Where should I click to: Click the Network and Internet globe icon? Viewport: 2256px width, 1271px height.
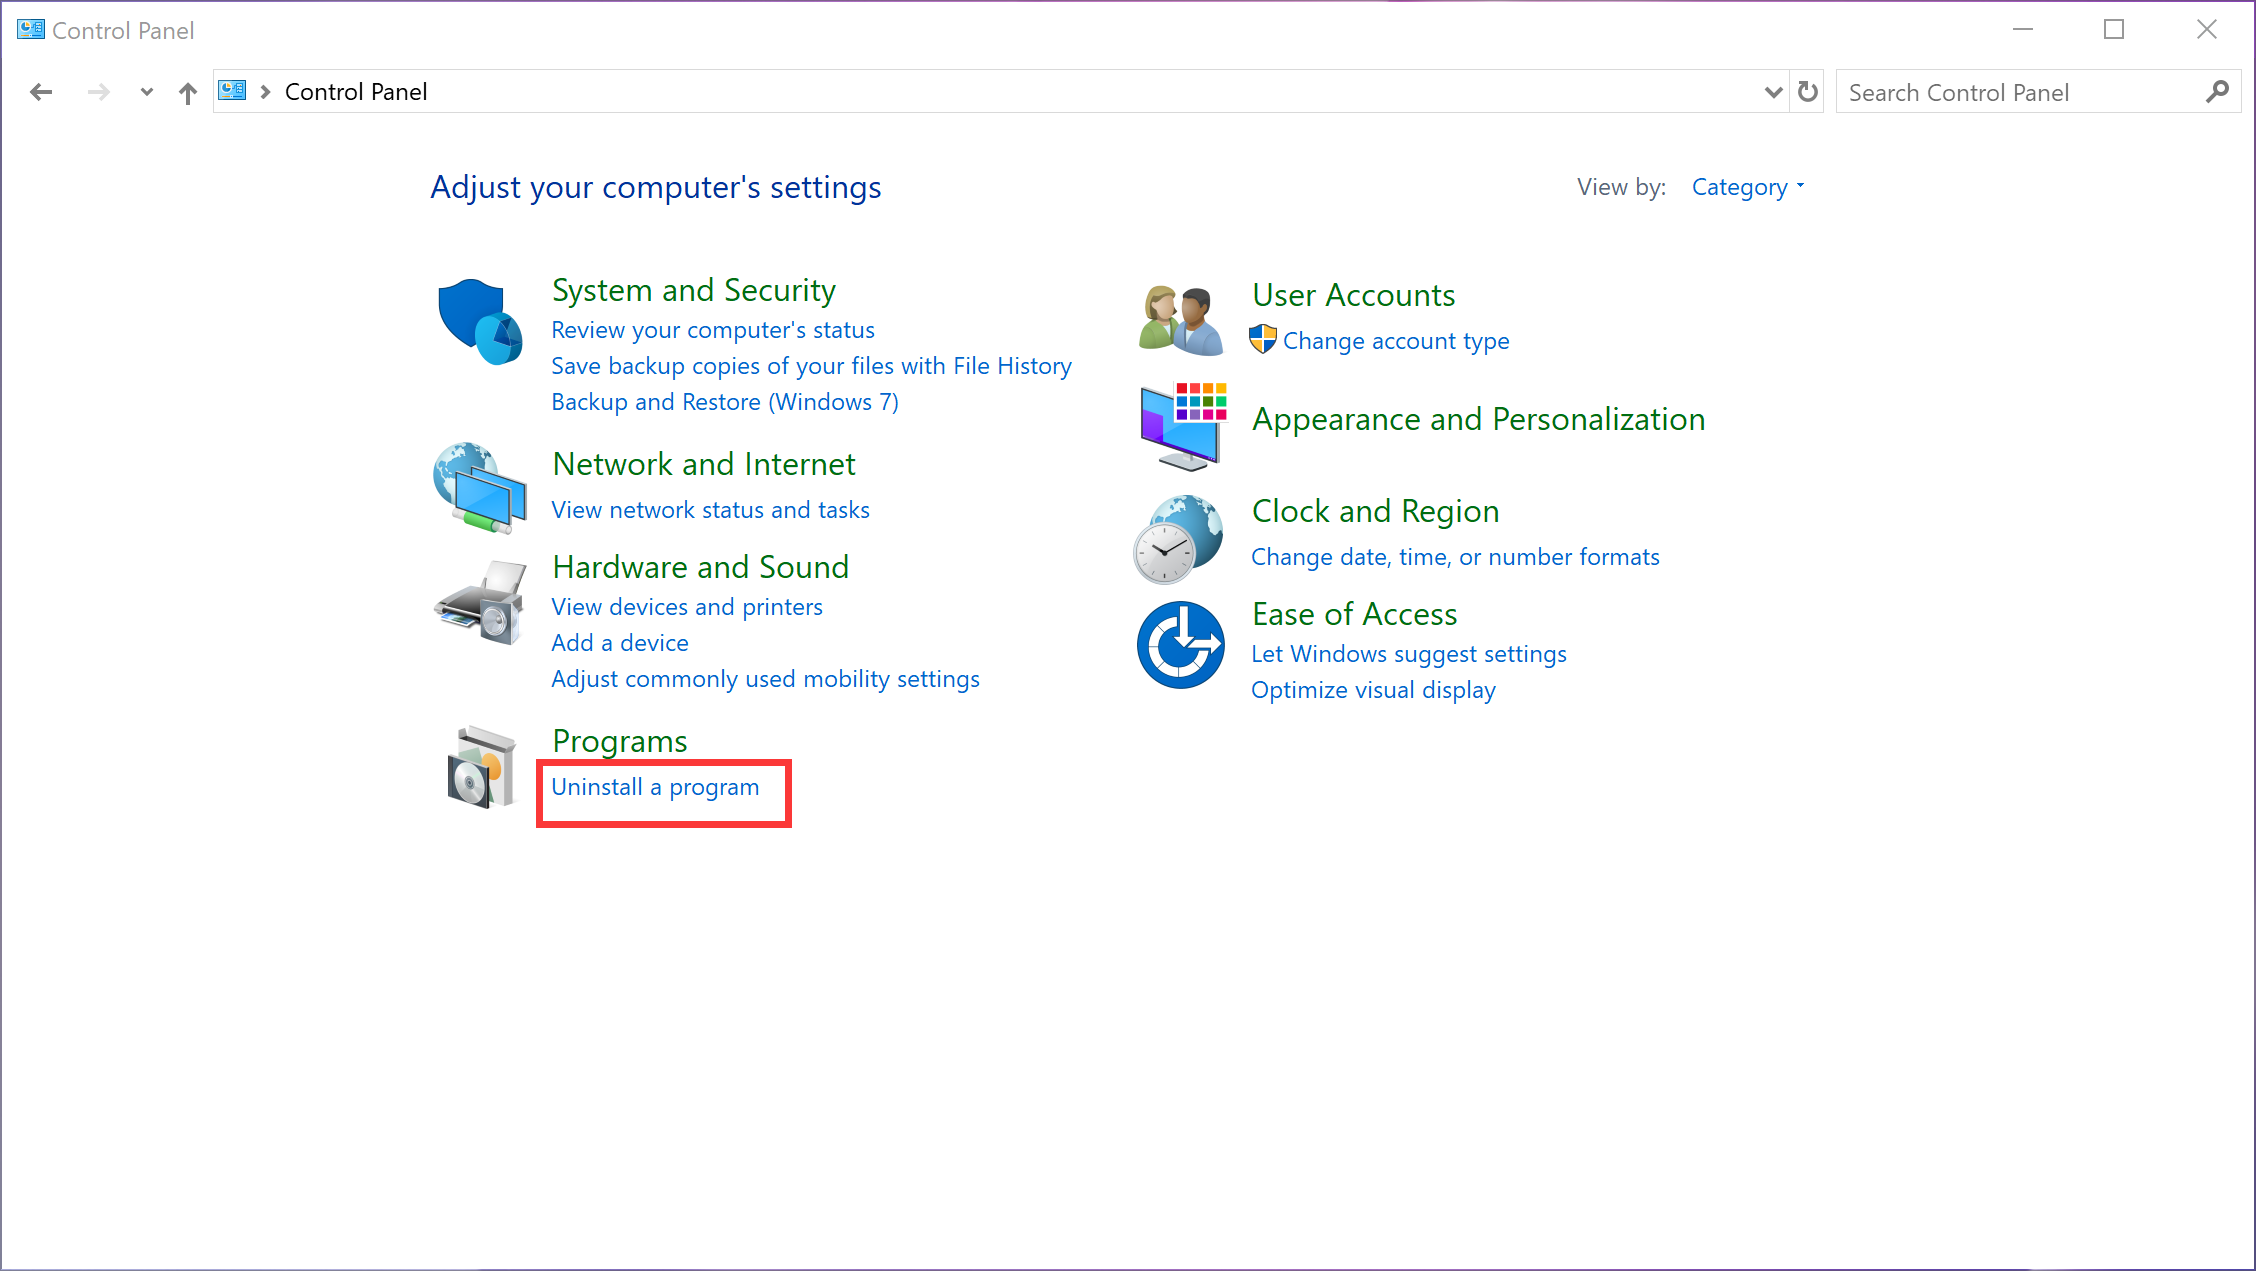pos(479,488)
